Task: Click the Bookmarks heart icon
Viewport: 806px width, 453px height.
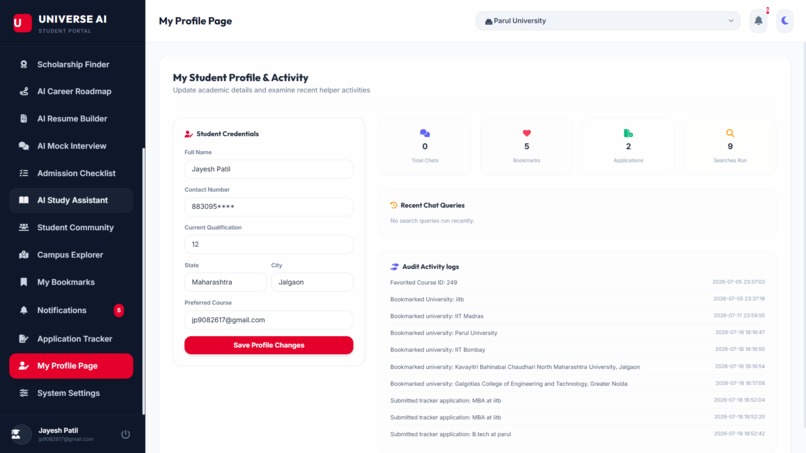Action: click(526, 133)
